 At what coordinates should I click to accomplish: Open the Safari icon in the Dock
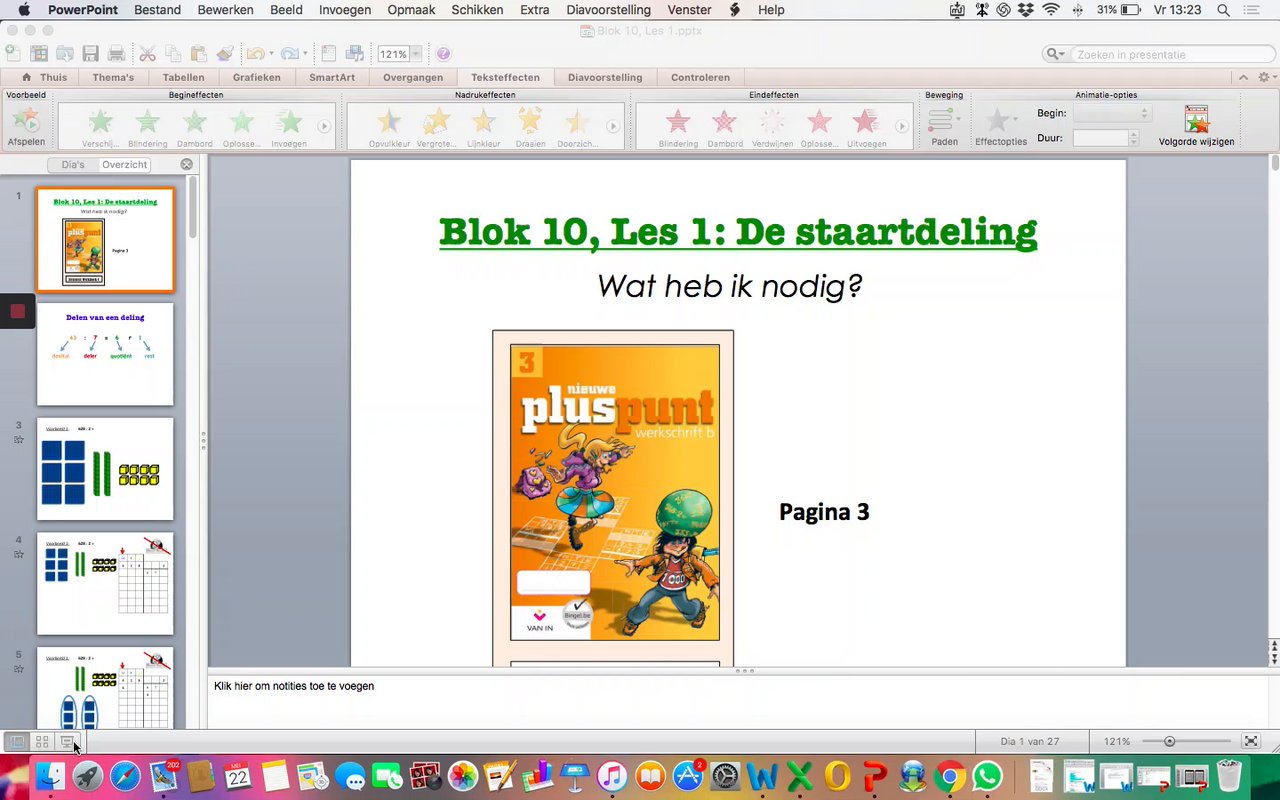125,776
